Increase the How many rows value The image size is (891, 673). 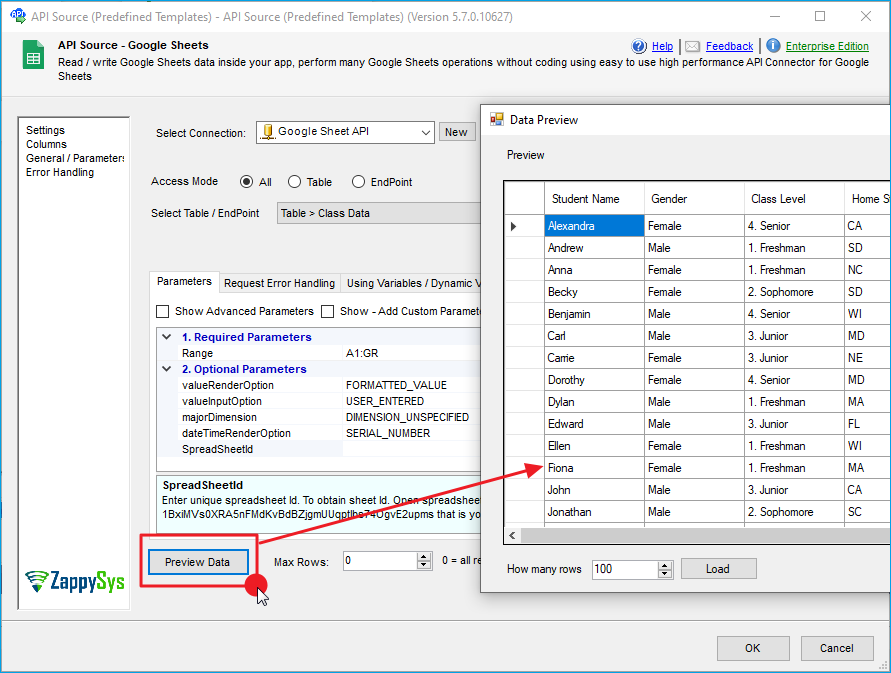click(x=665, y=565)
